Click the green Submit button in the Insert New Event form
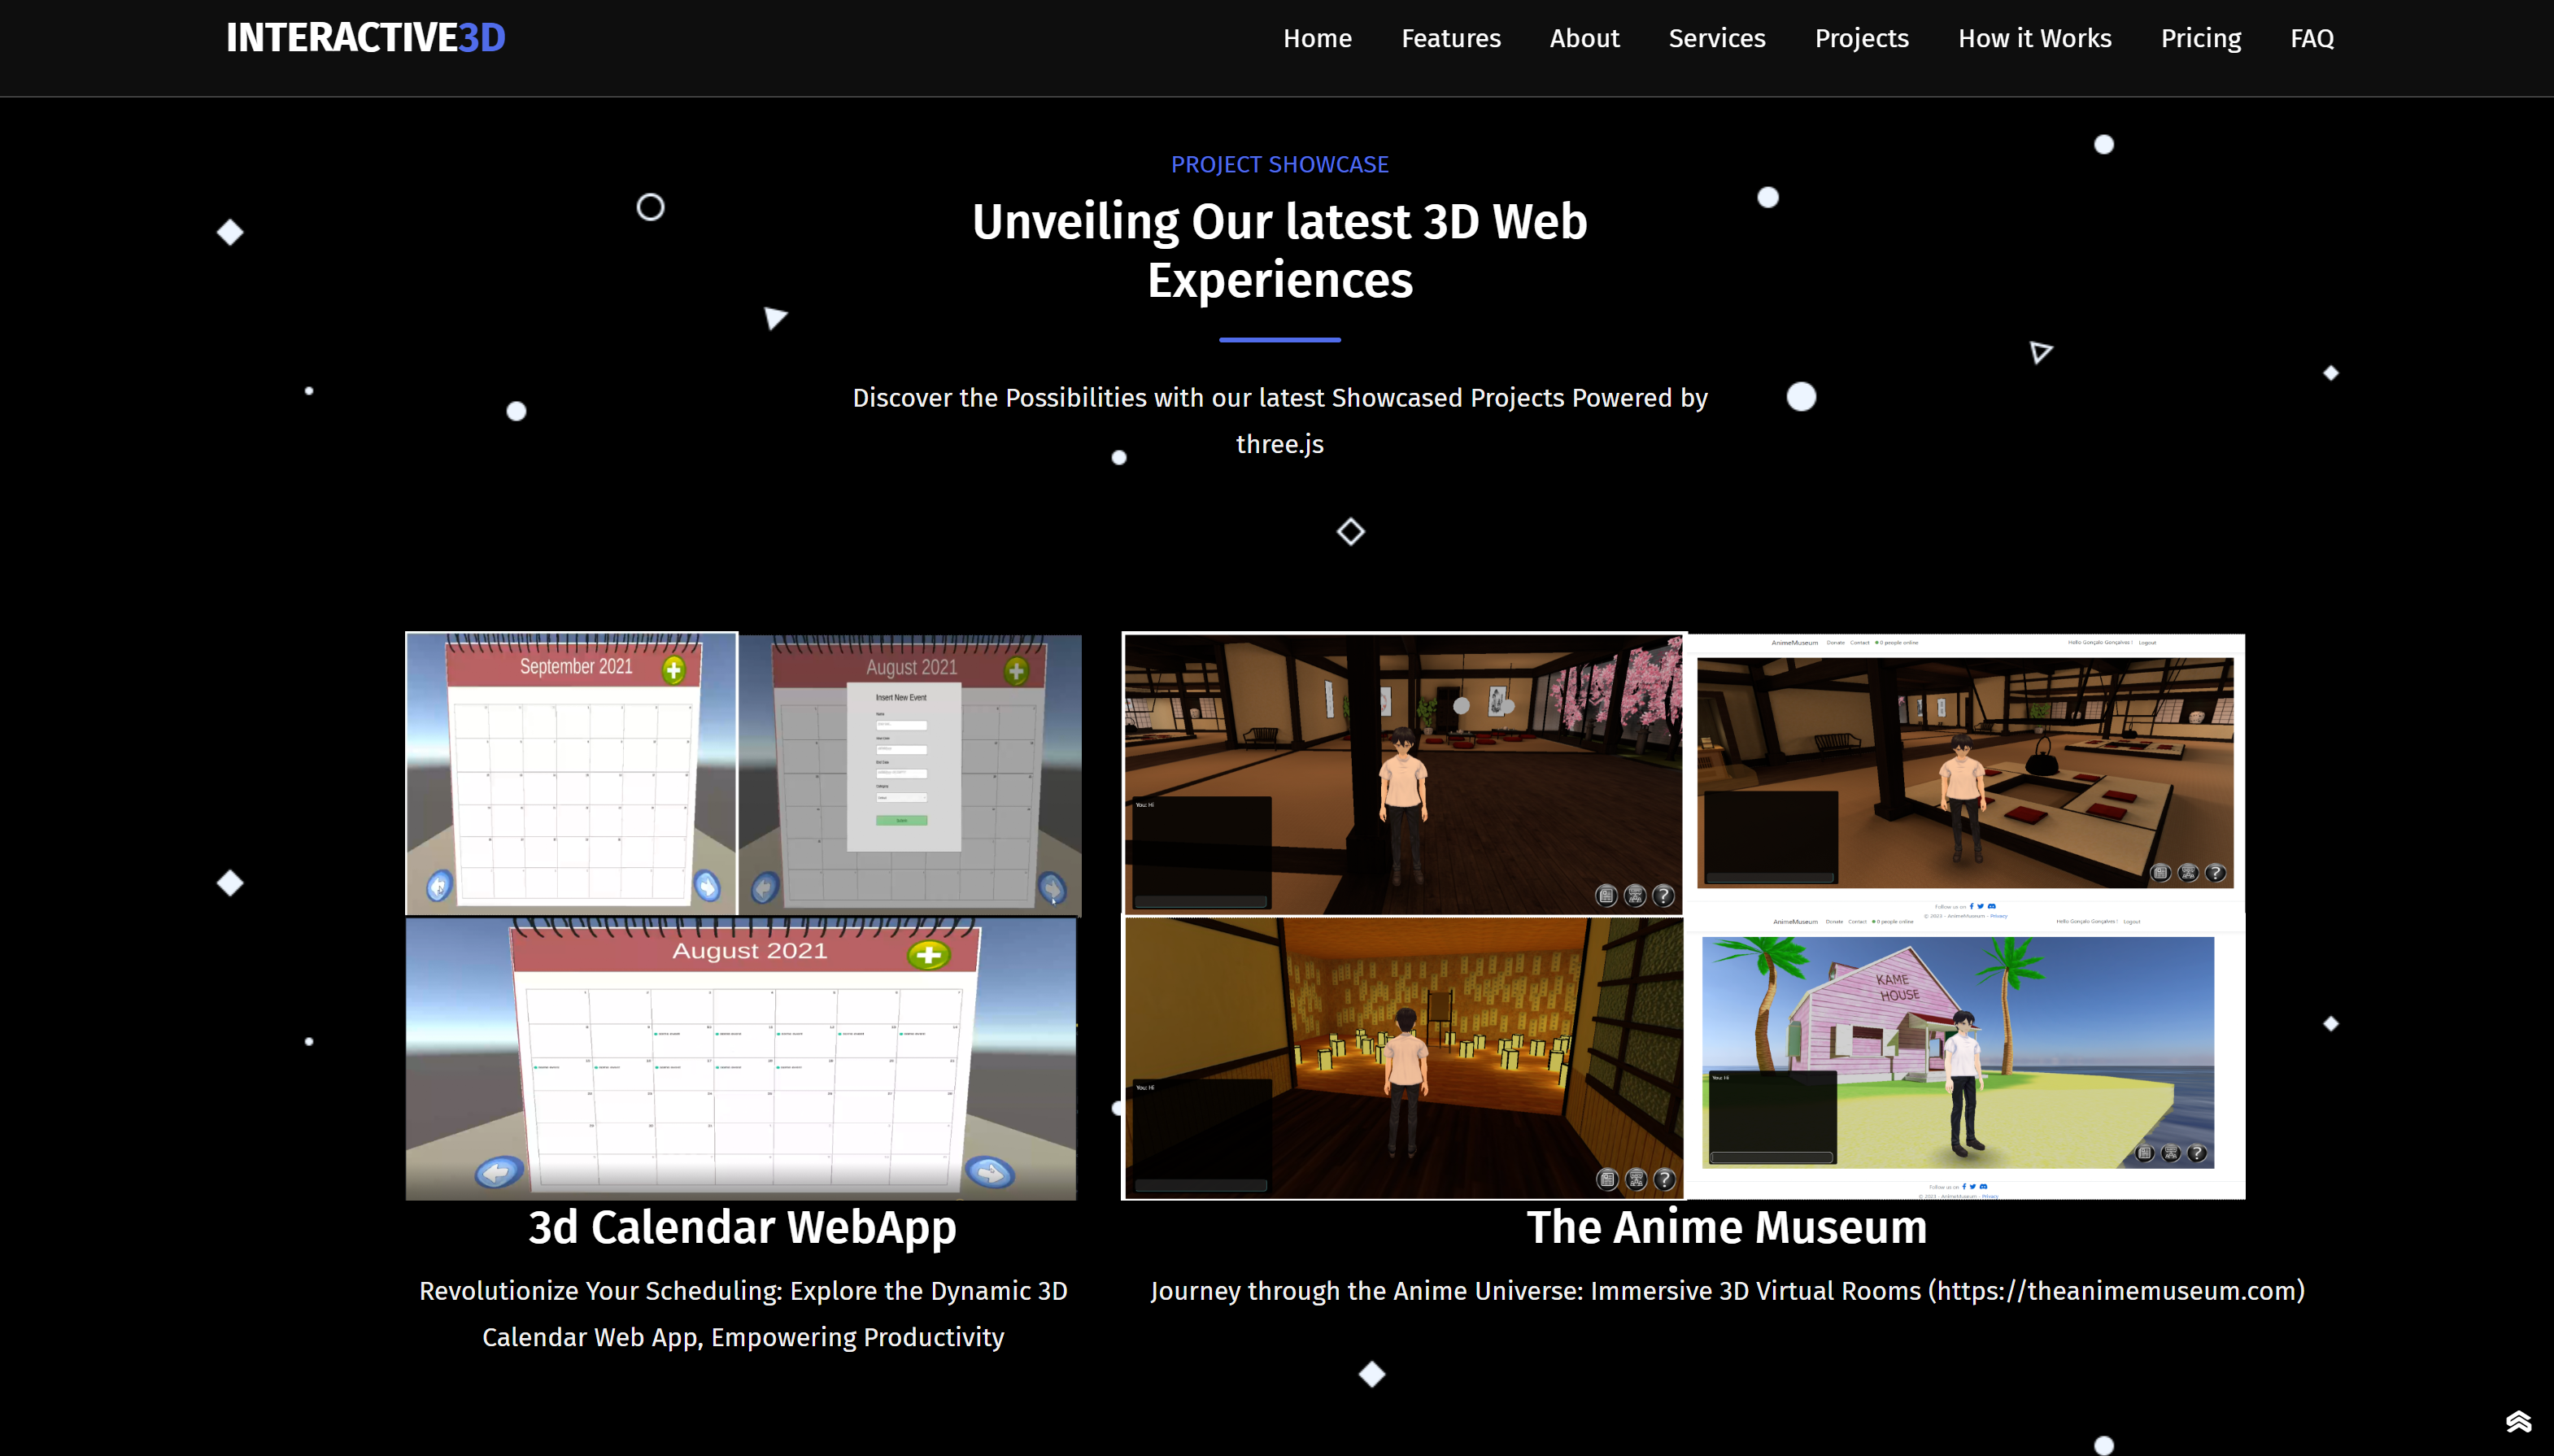Image resolution: width=2554 pixels, height=1456 pixels. pyautogui.click(x=901, y=820)
